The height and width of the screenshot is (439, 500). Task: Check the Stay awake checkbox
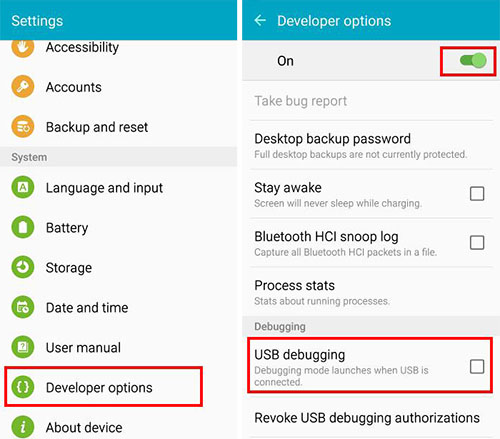tap(477, 194)
